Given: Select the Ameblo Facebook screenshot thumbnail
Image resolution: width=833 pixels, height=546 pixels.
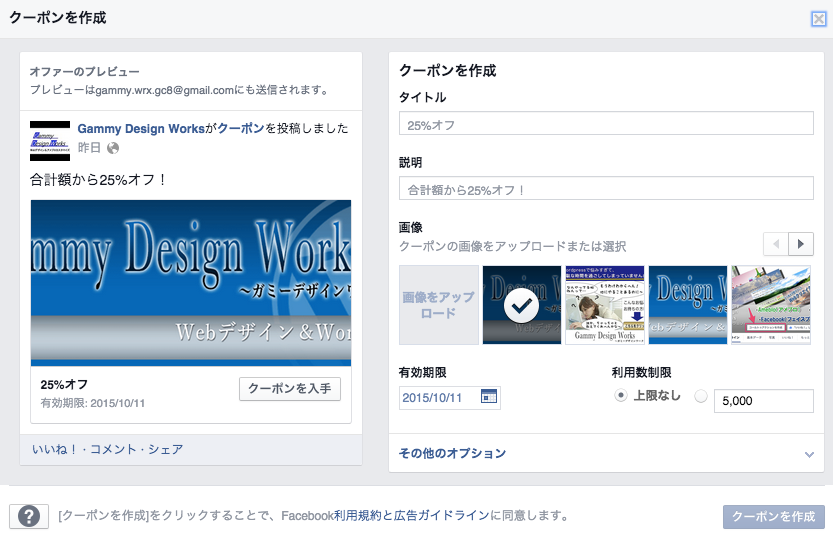Looking at the screenshot, I should coord(771,305).
